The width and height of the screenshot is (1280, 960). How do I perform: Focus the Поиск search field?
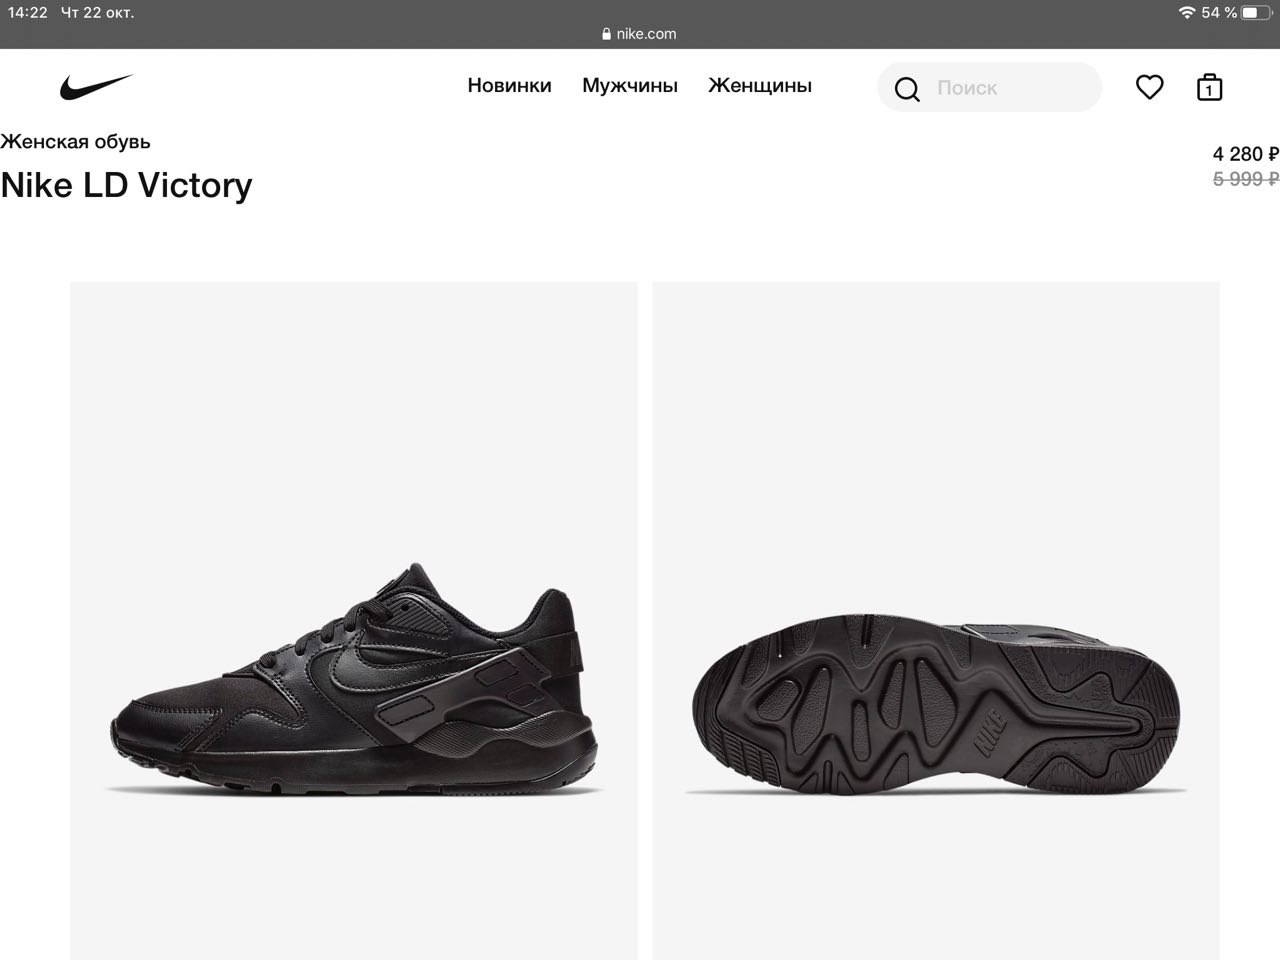click(x=1010, y=88)
